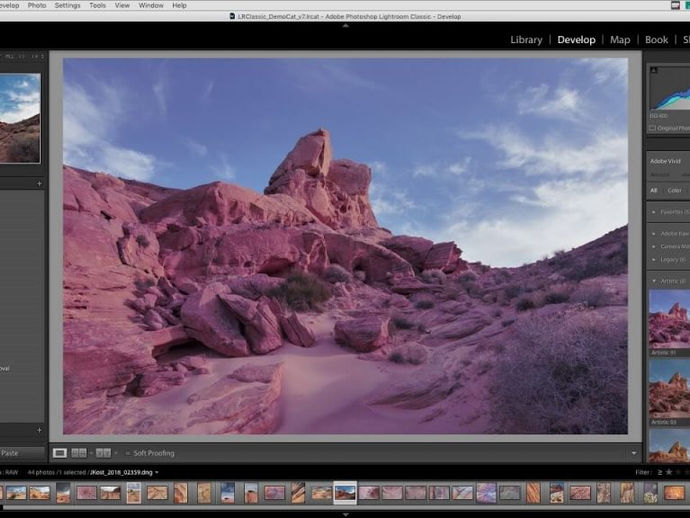Image resolution: width=690 pixels, height=518 pixels.
Task: Click the Paste button
Action: tap(21, 453)
